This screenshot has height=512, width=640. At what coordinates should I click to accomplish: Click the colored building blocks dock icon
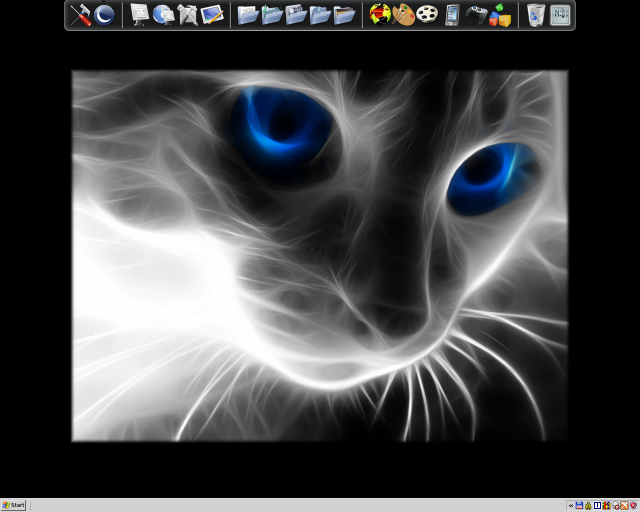click(x=500, y=15)
